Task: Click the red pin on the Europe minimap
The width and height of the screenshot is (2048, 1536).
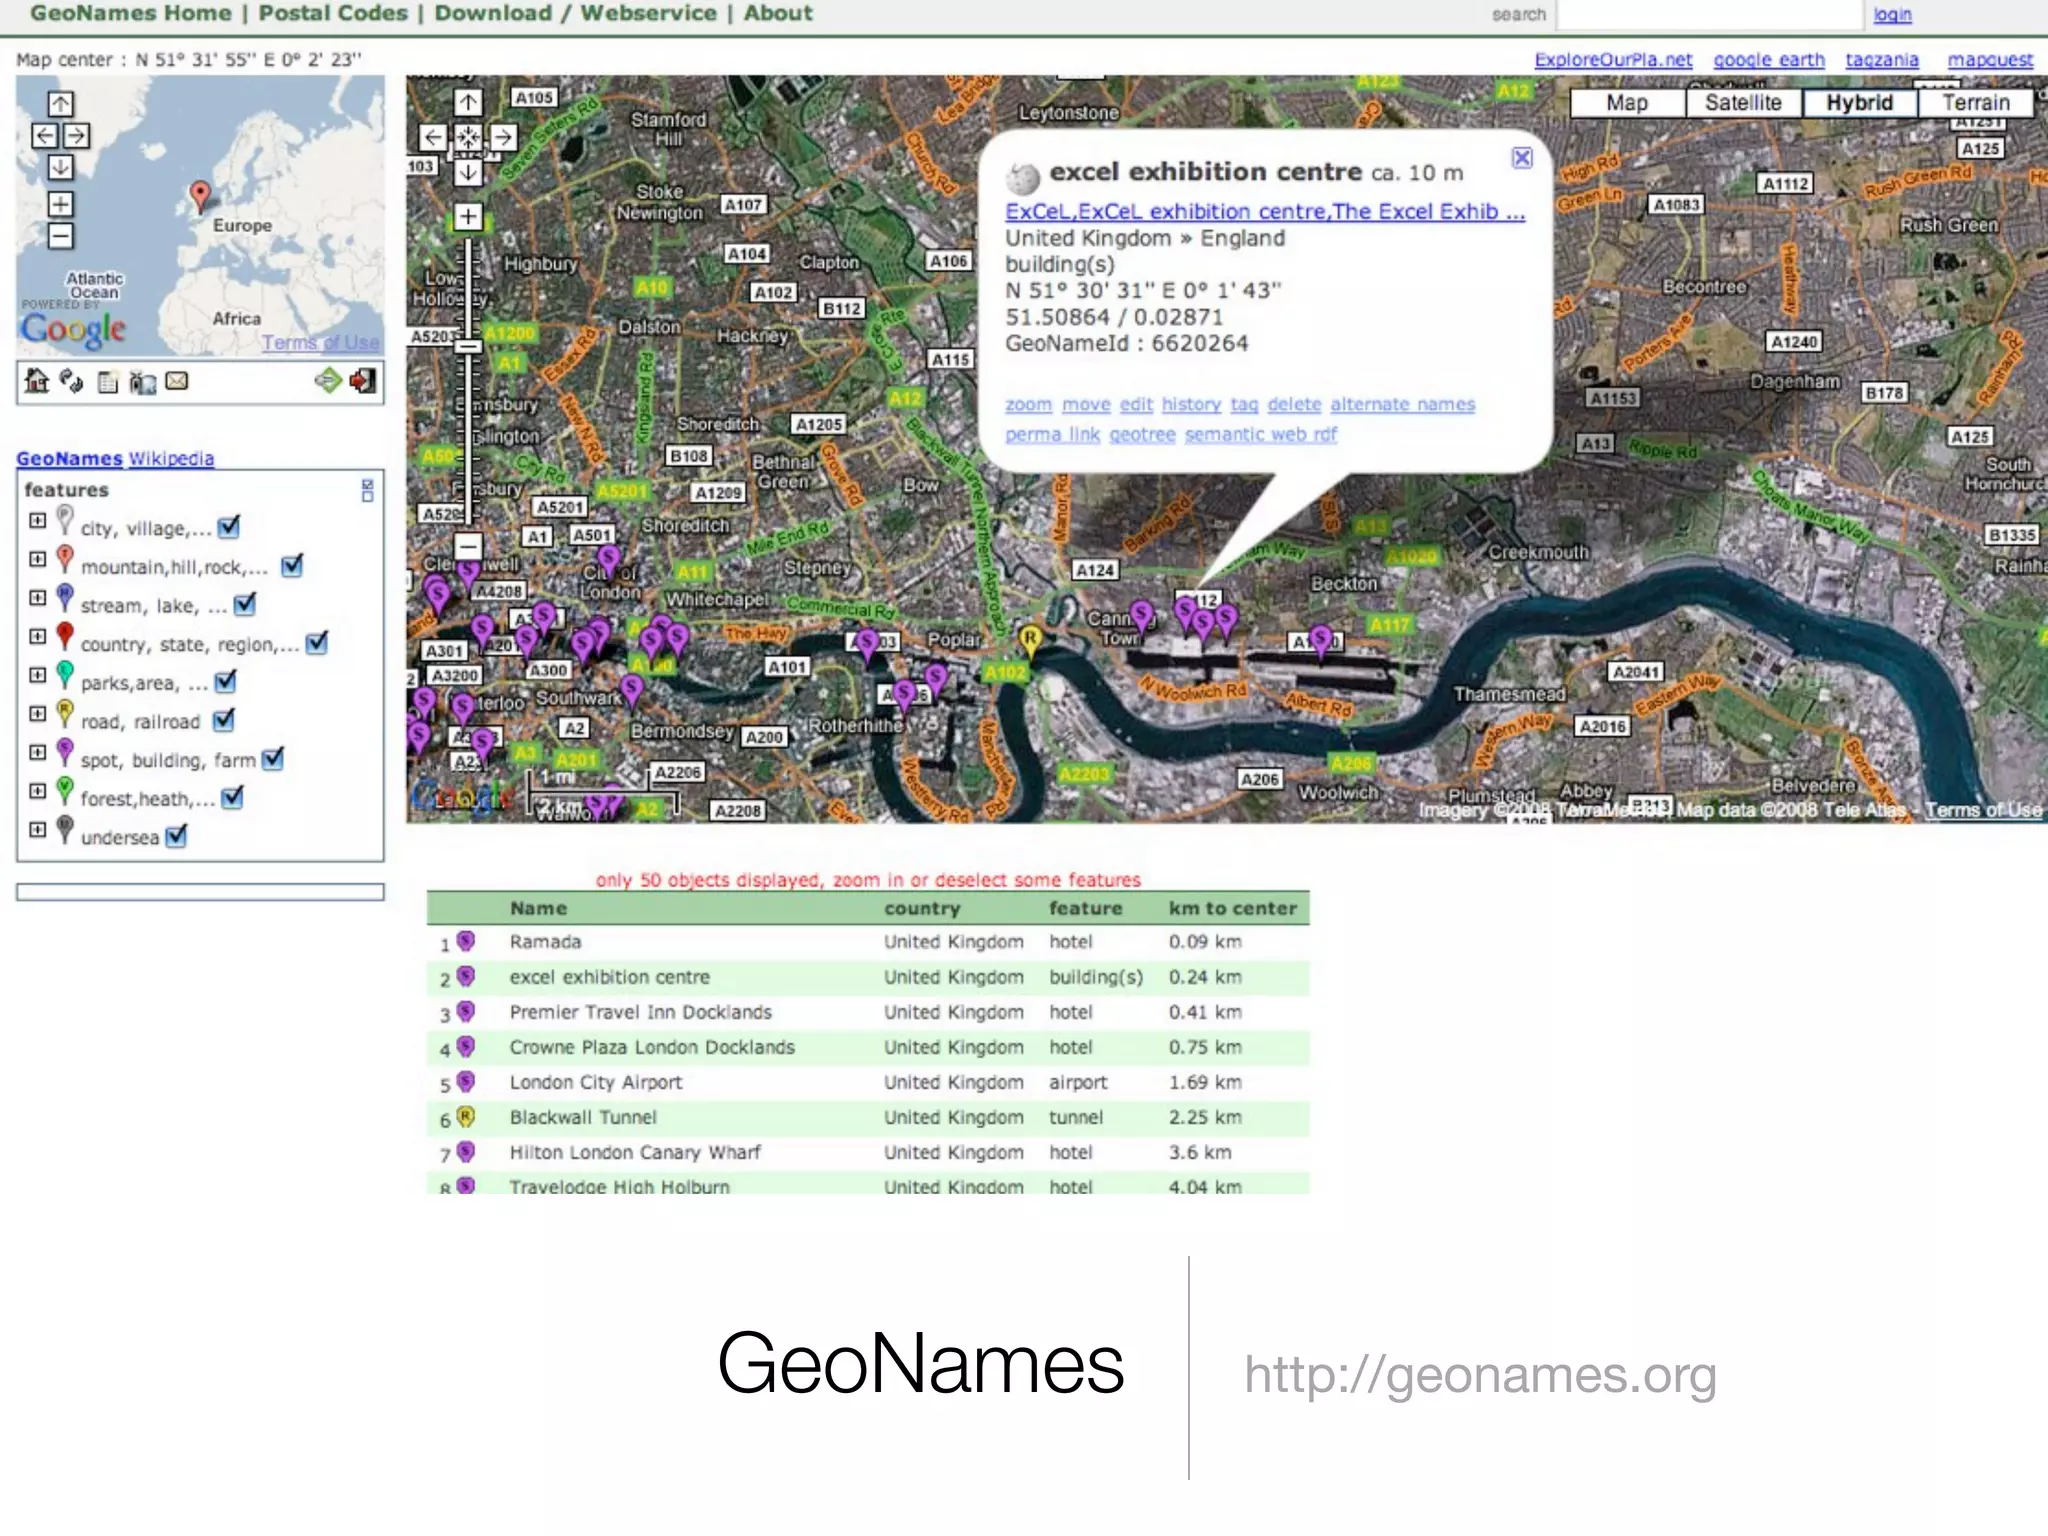Action: 200,195
